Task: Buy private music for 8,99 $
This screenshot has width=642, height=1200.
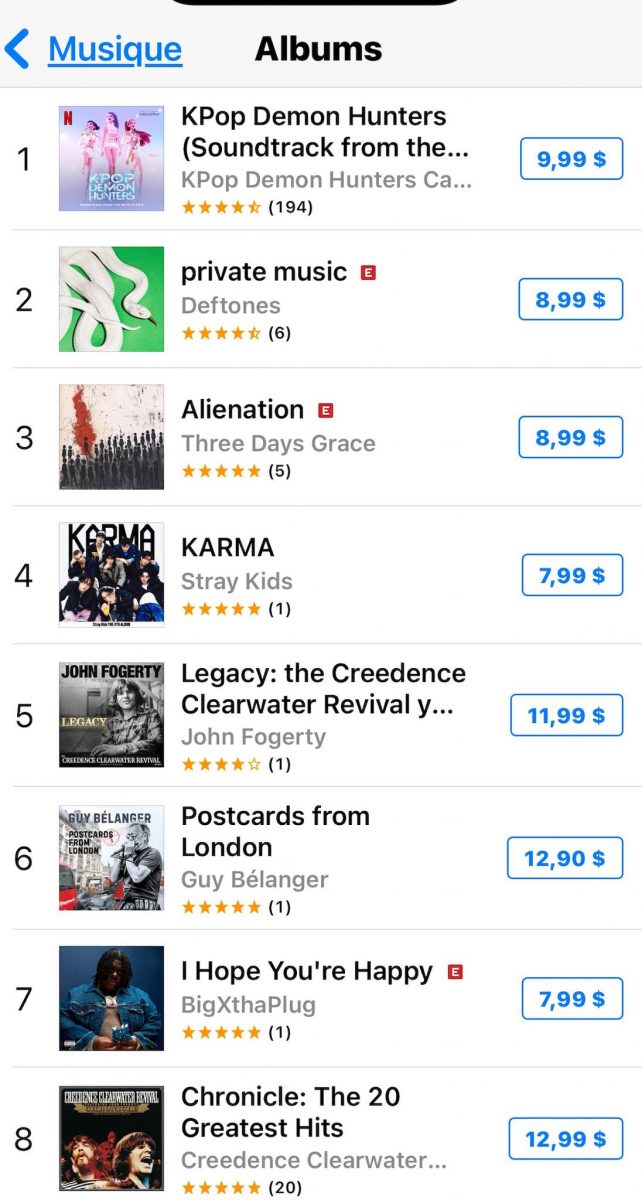Action: [x=571, y=299]
